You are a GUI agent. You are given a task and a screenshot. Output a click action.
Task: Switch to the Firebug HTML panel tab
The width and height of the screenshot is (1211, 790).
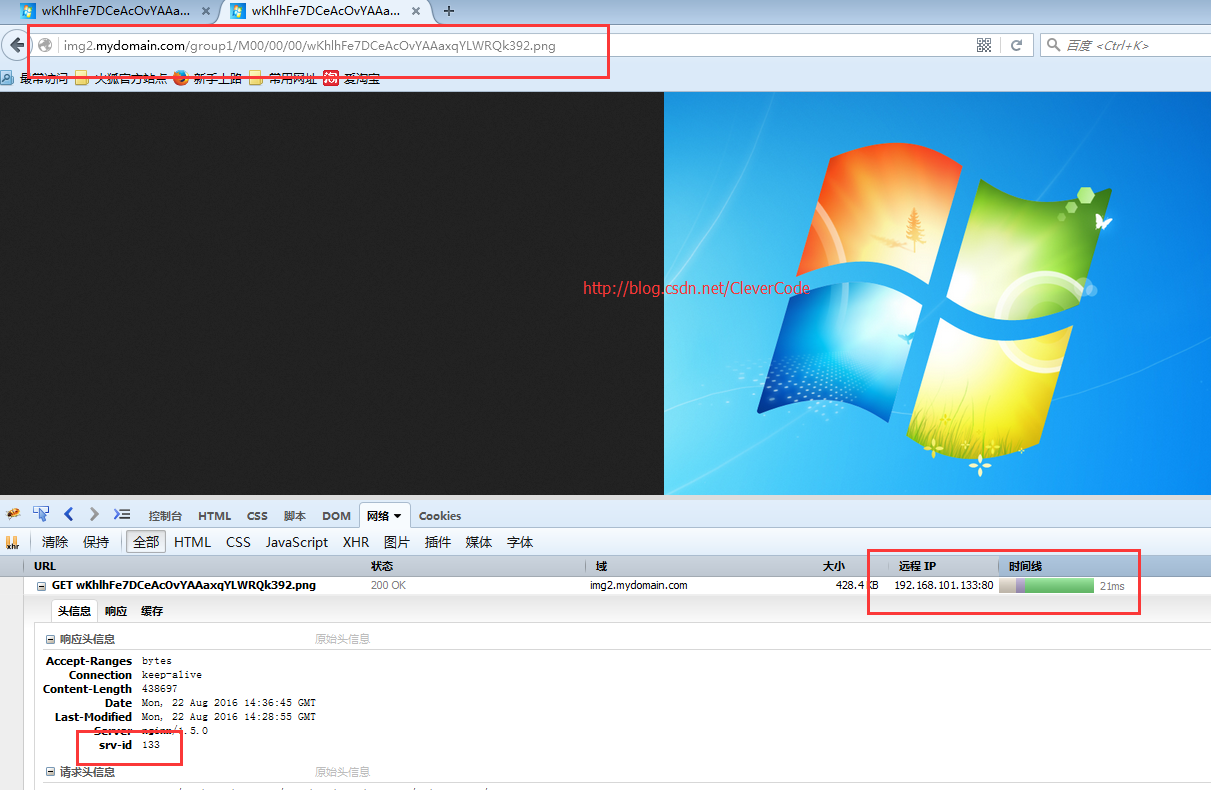point(214,516)
